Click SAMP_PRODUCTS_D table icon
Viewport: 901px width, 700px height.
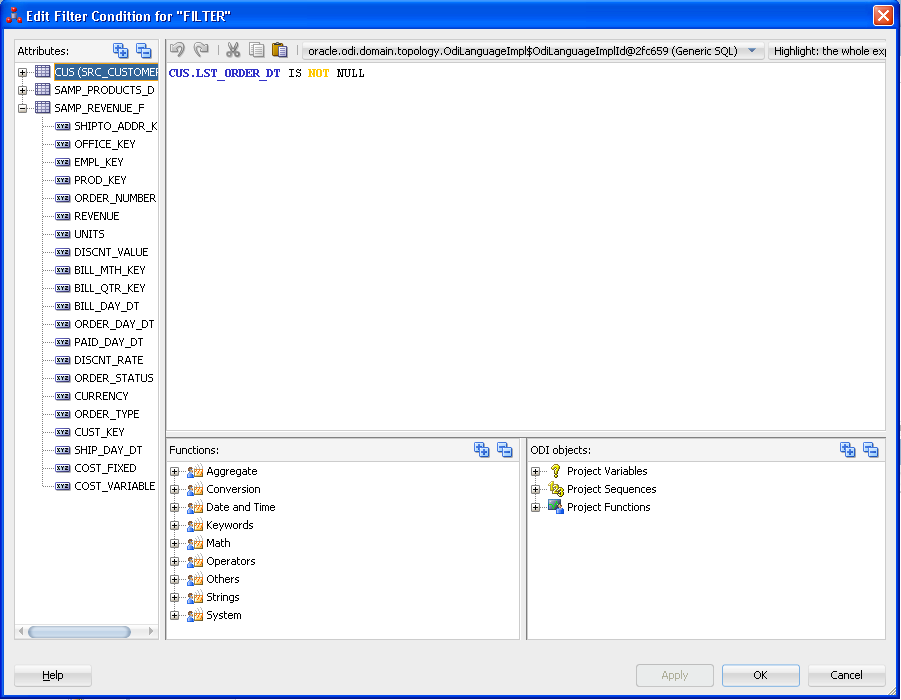click(43, 90)
